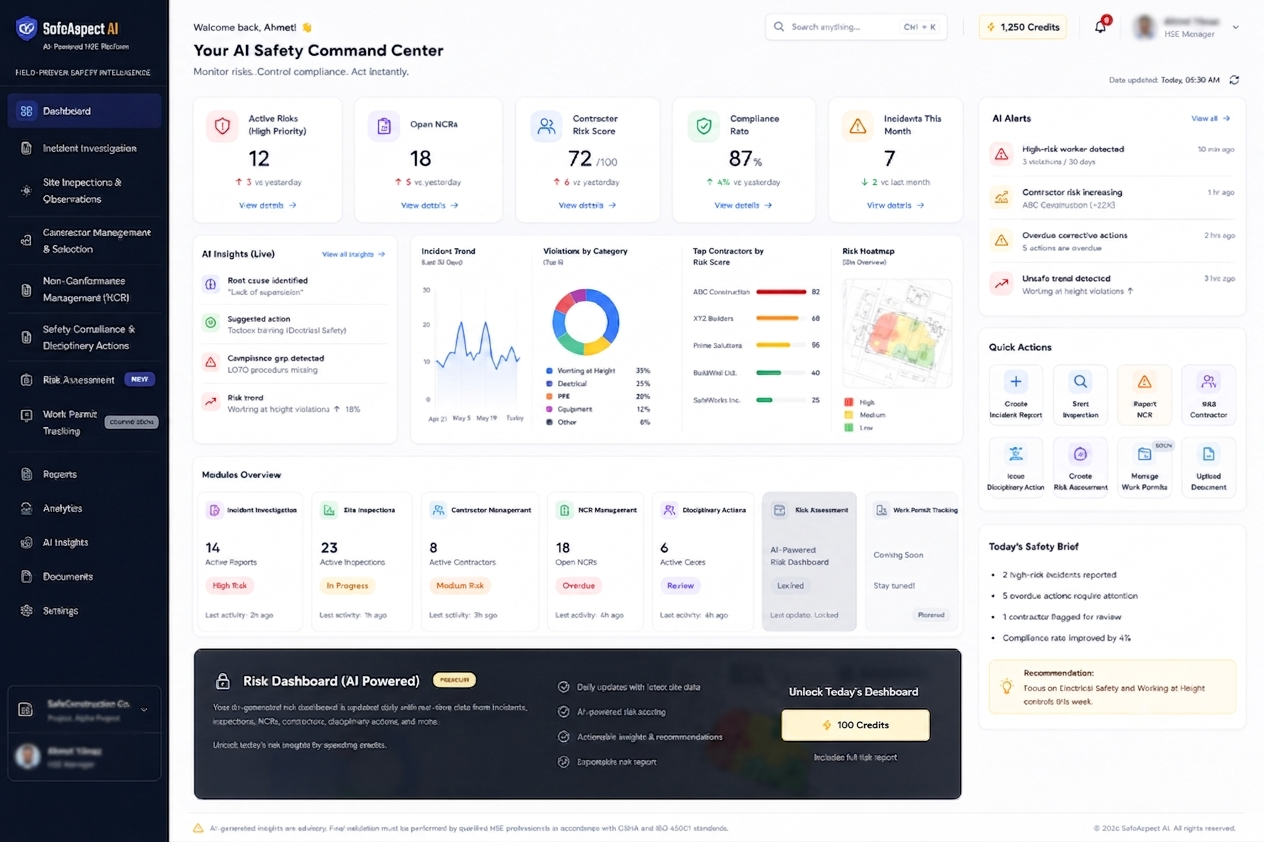Click the Settings gear icon in the sidebar
This screenshot has width=1264, height=842.
(27, 610)
